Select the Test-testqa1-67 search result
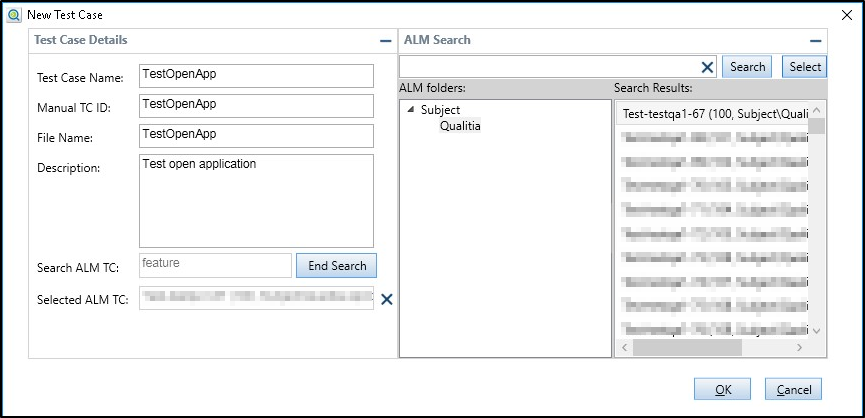 tap(714, 114)
